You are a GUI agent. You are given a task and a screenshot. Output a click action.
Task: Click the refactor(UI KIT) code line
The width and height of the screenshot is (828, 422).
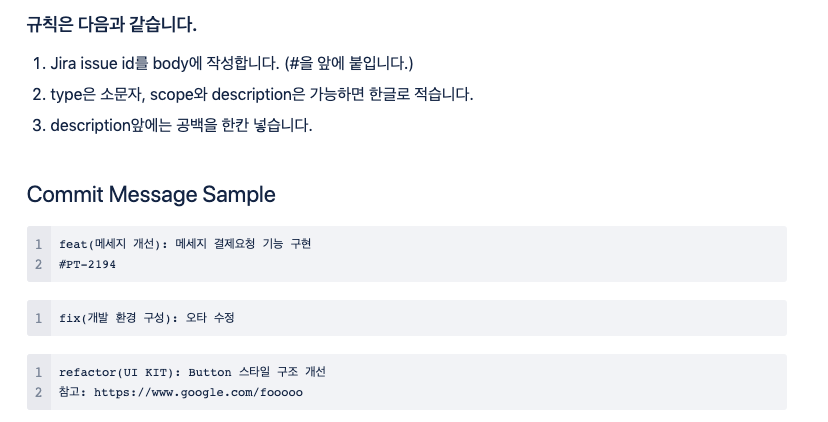(192, 372)
